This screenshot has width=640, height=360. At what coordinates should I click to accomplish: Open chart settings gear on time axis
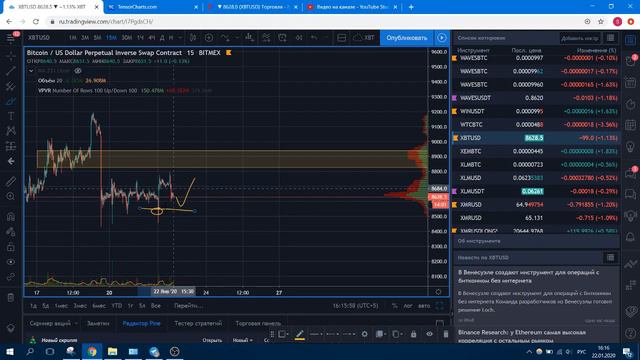click(438, 292)
